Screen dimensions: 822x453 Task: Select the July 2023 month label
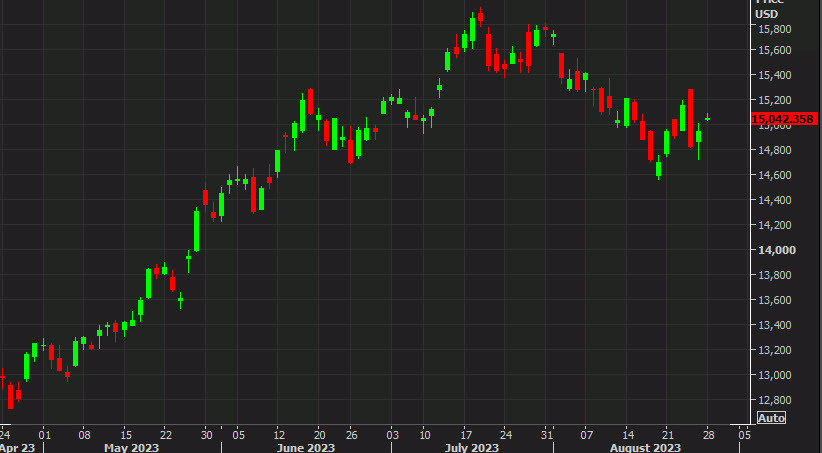(x=471, y=447)
